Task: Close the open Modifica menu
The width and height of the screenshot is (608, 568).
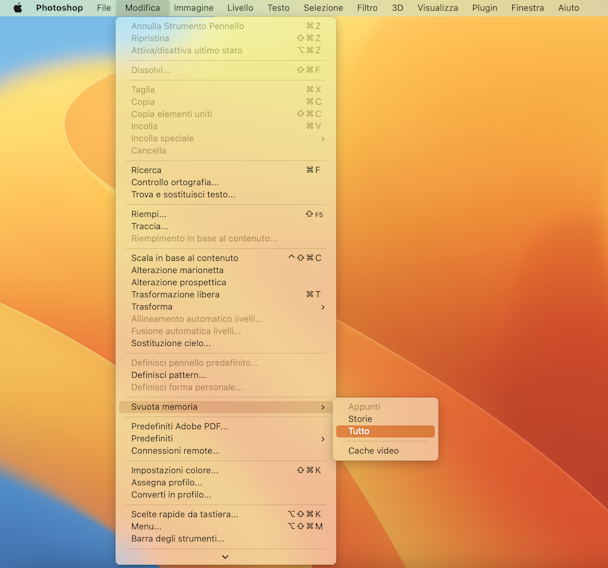Action: [142, 8]
